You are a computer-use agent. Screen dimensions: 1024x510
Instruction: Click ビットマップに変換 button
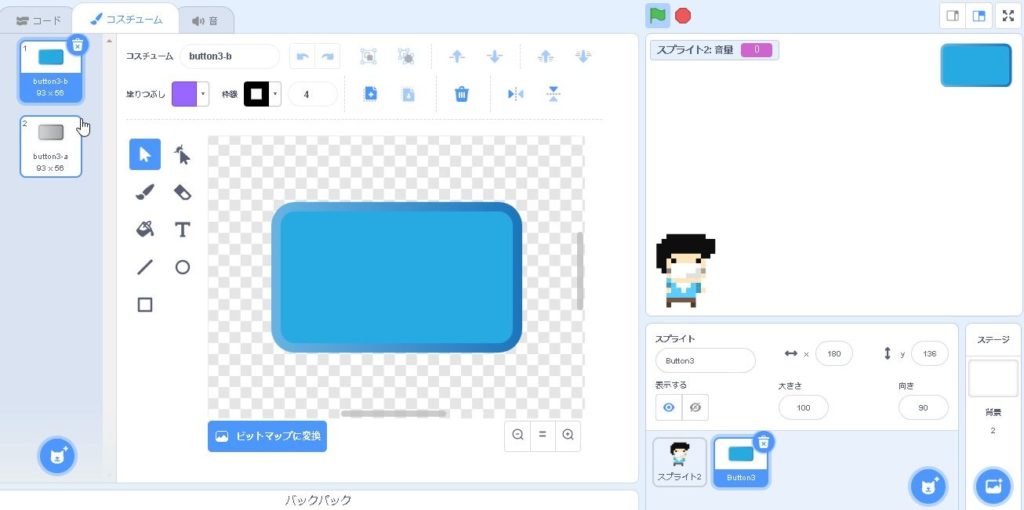point(267,437)
